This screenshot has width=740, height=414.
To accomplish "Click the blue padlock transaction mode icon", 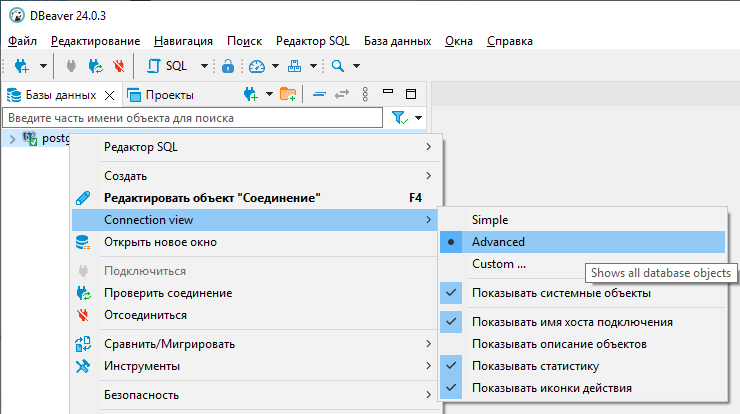I will (x=228, y=66).
